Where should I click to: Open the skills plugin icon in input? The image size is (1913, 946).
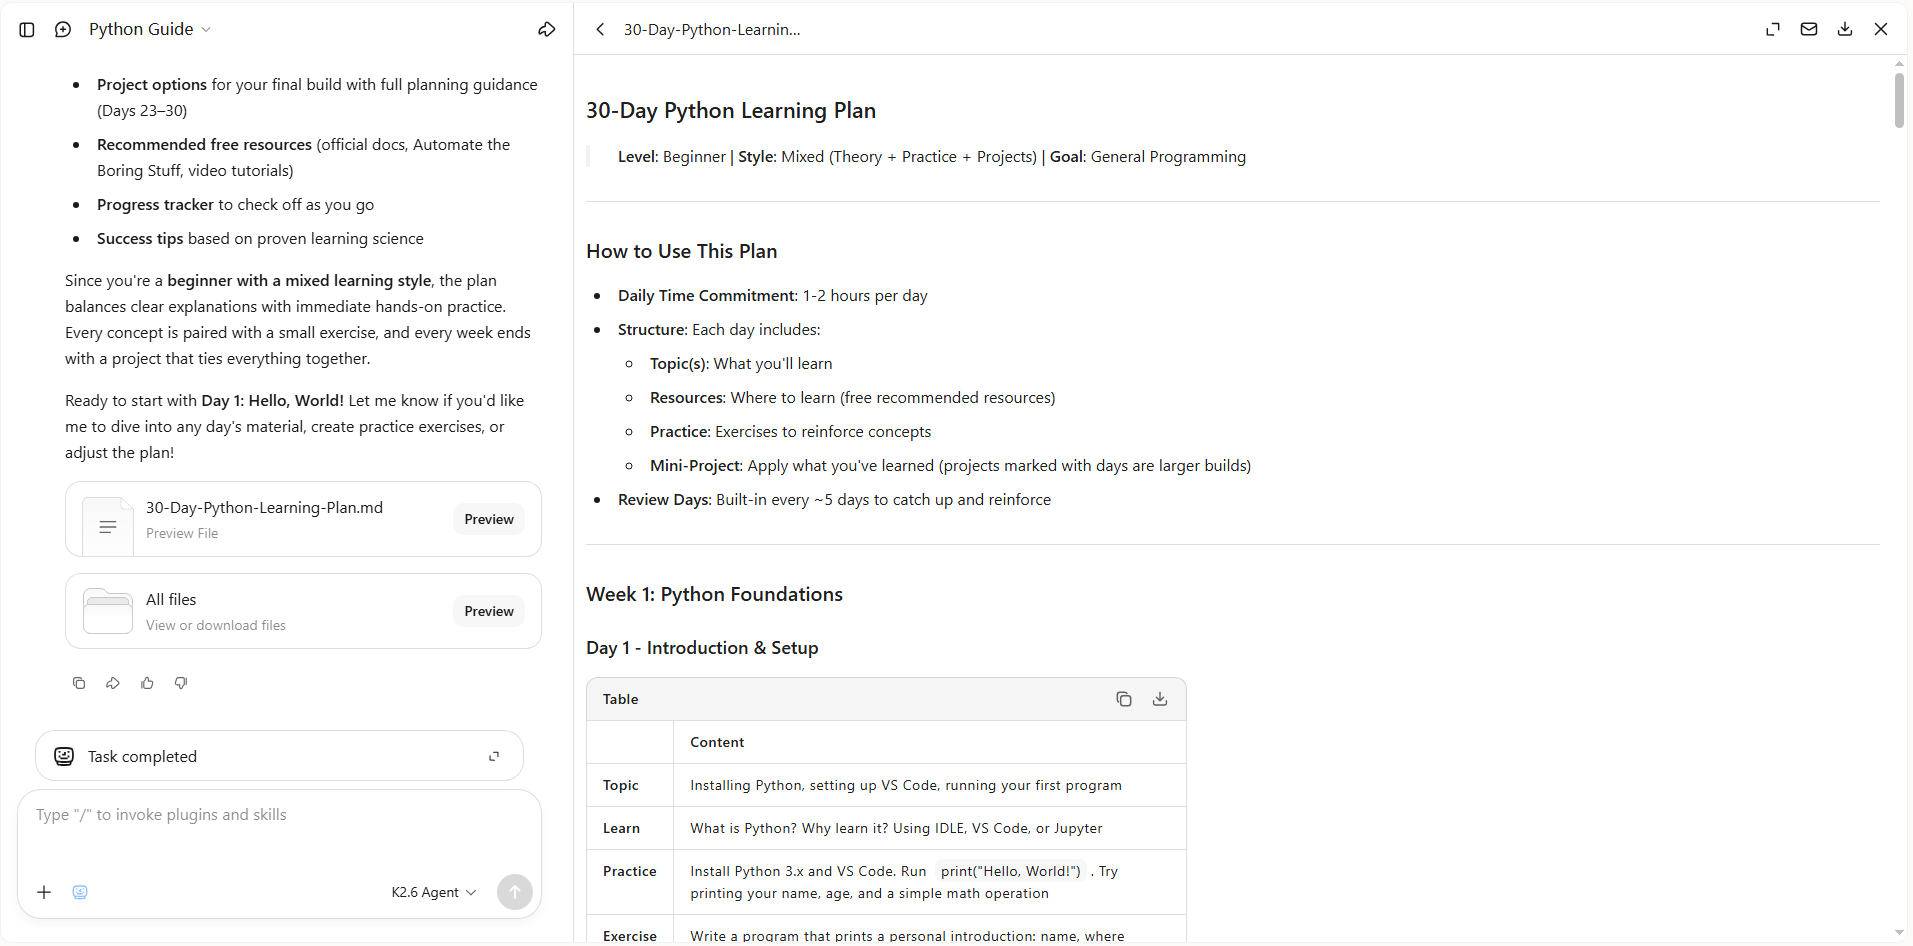(x=80, y=892)
